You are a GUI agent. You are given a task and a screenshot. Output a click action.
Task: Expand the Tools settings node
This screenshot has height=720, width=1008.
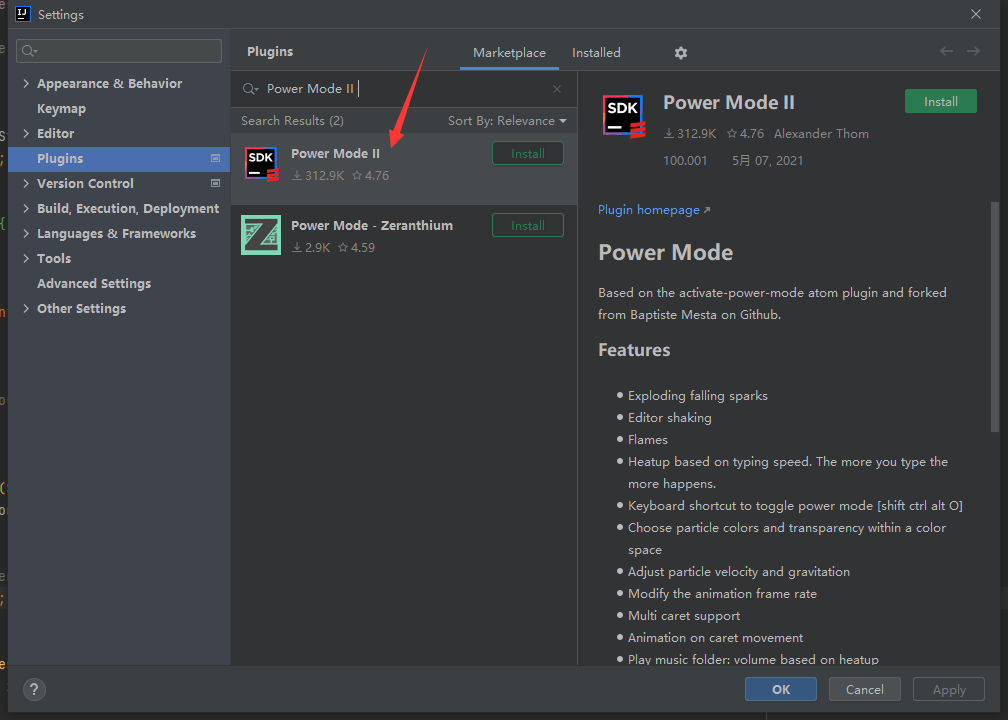tap(26, 258)
